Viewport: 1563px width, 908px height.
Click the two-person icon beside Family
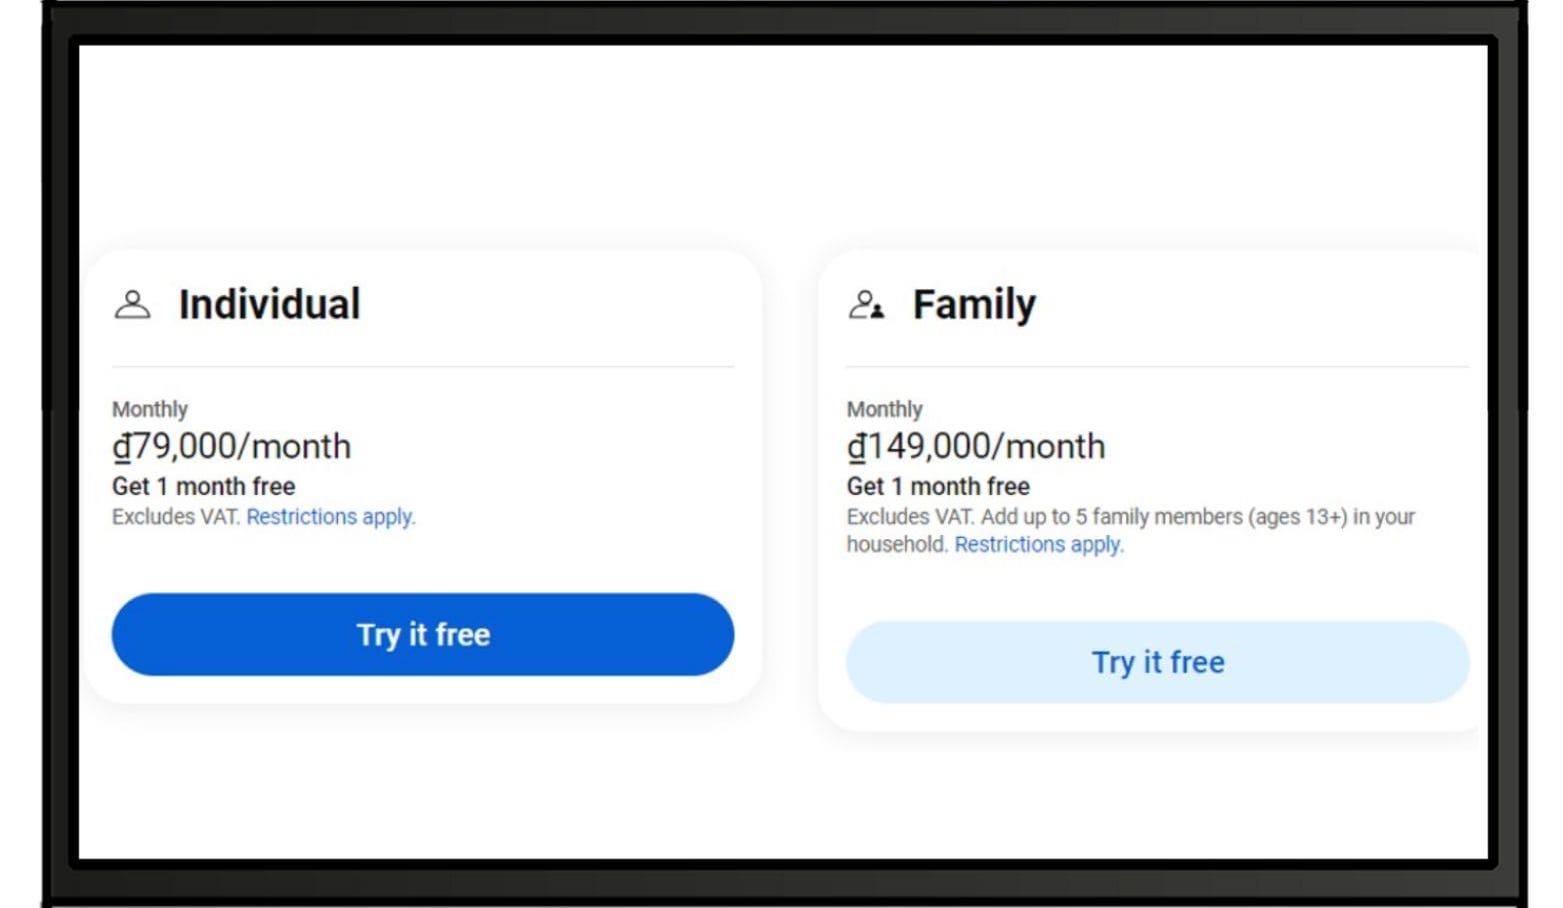click(866, 304)
